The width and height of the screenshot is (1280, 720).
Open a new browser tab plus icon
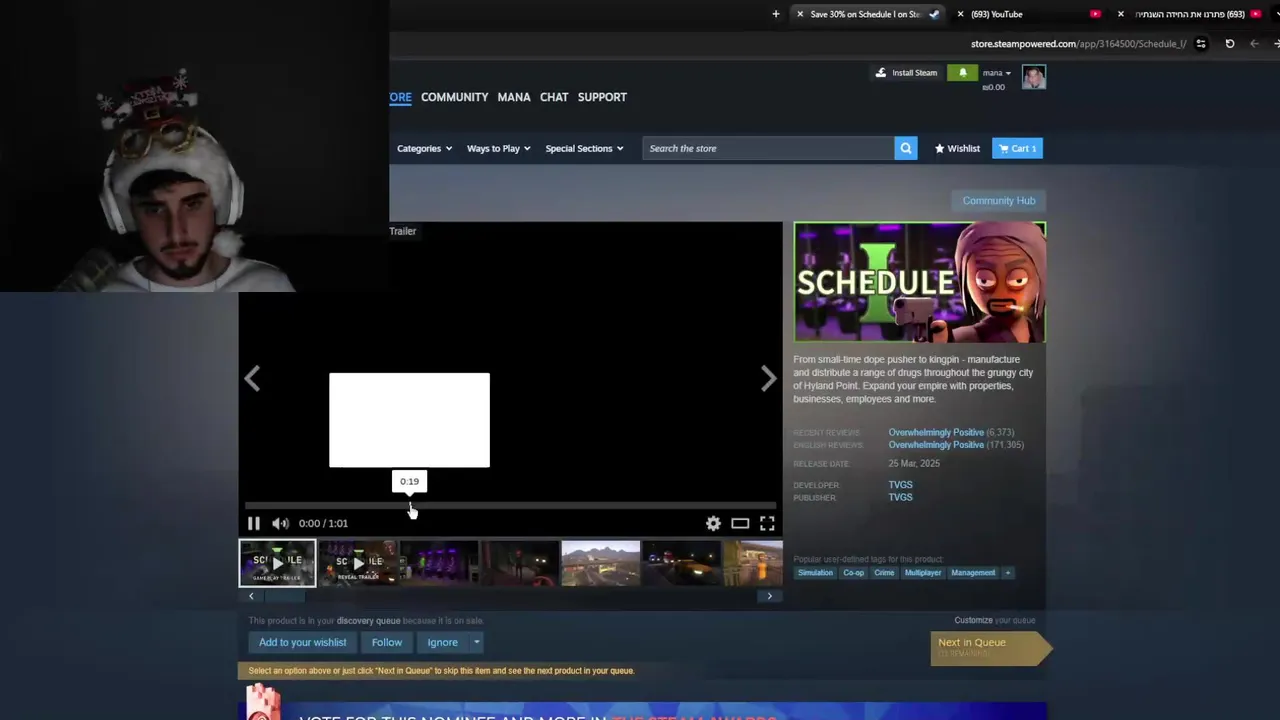(776, 14)
